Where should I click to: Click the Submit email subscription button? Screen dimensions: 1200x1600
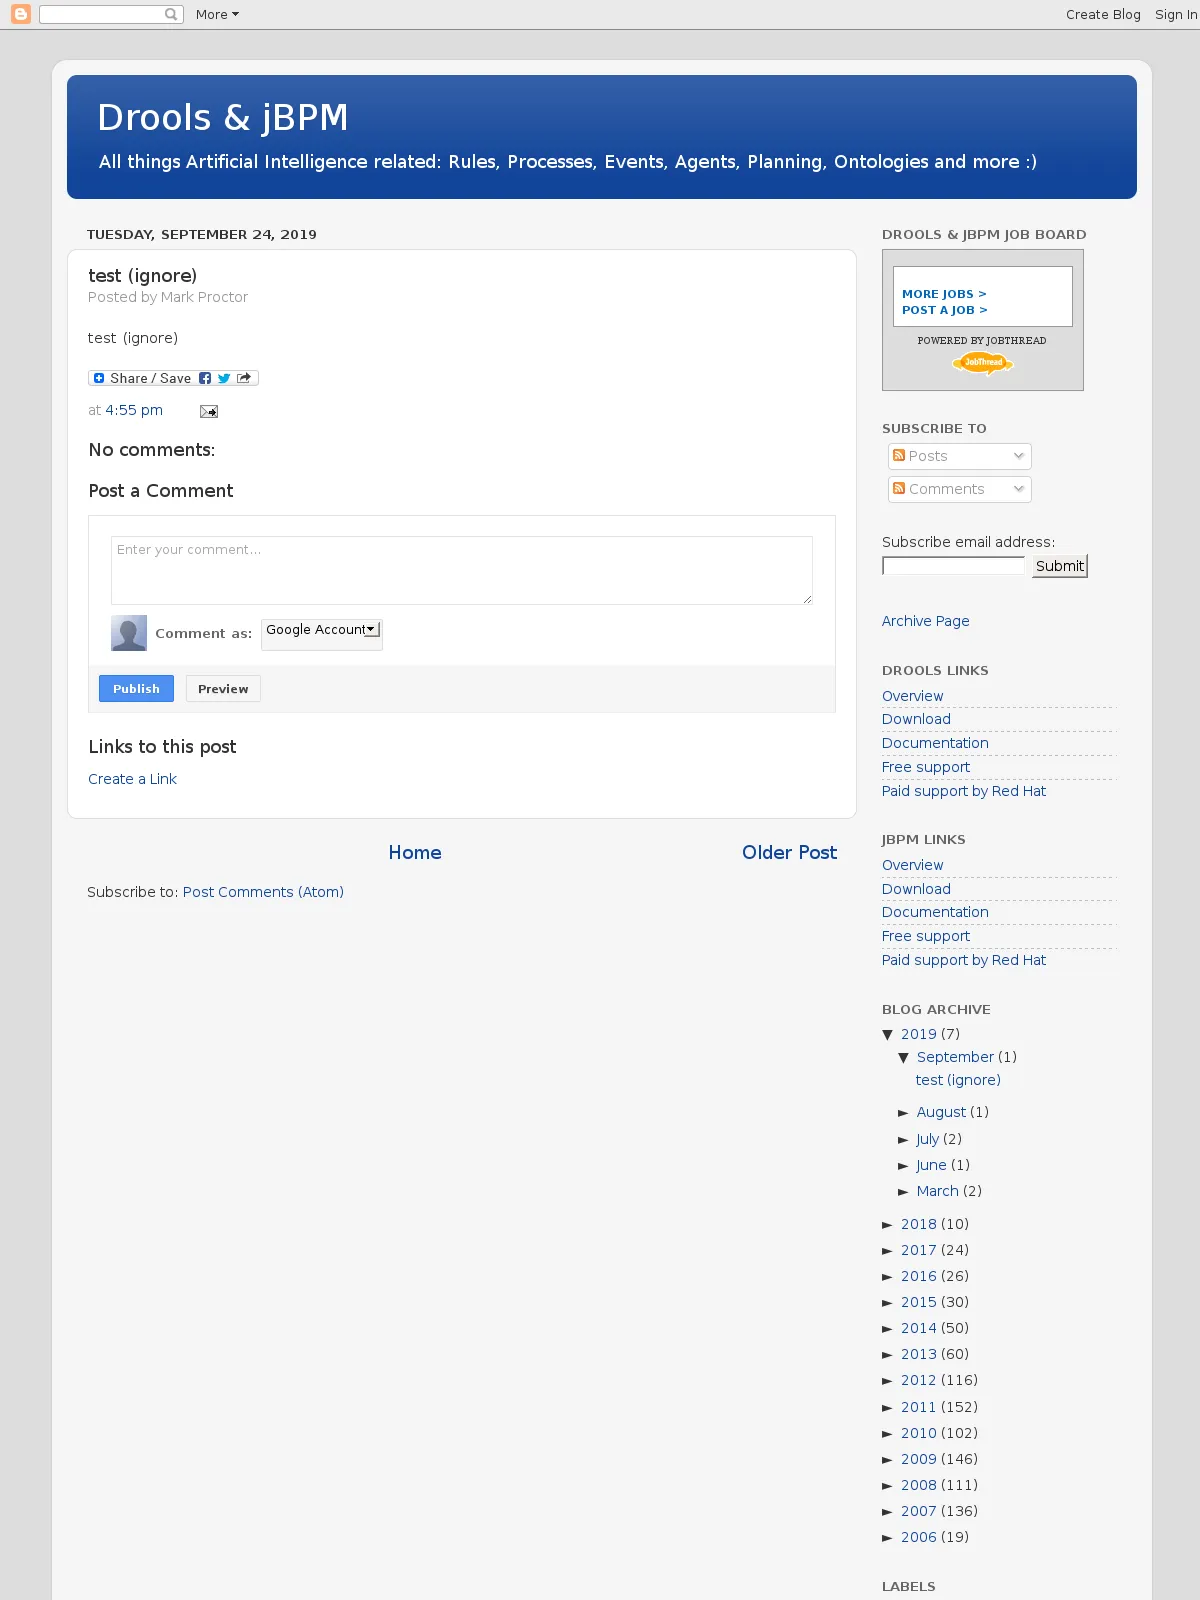(x=1060, y=566)
